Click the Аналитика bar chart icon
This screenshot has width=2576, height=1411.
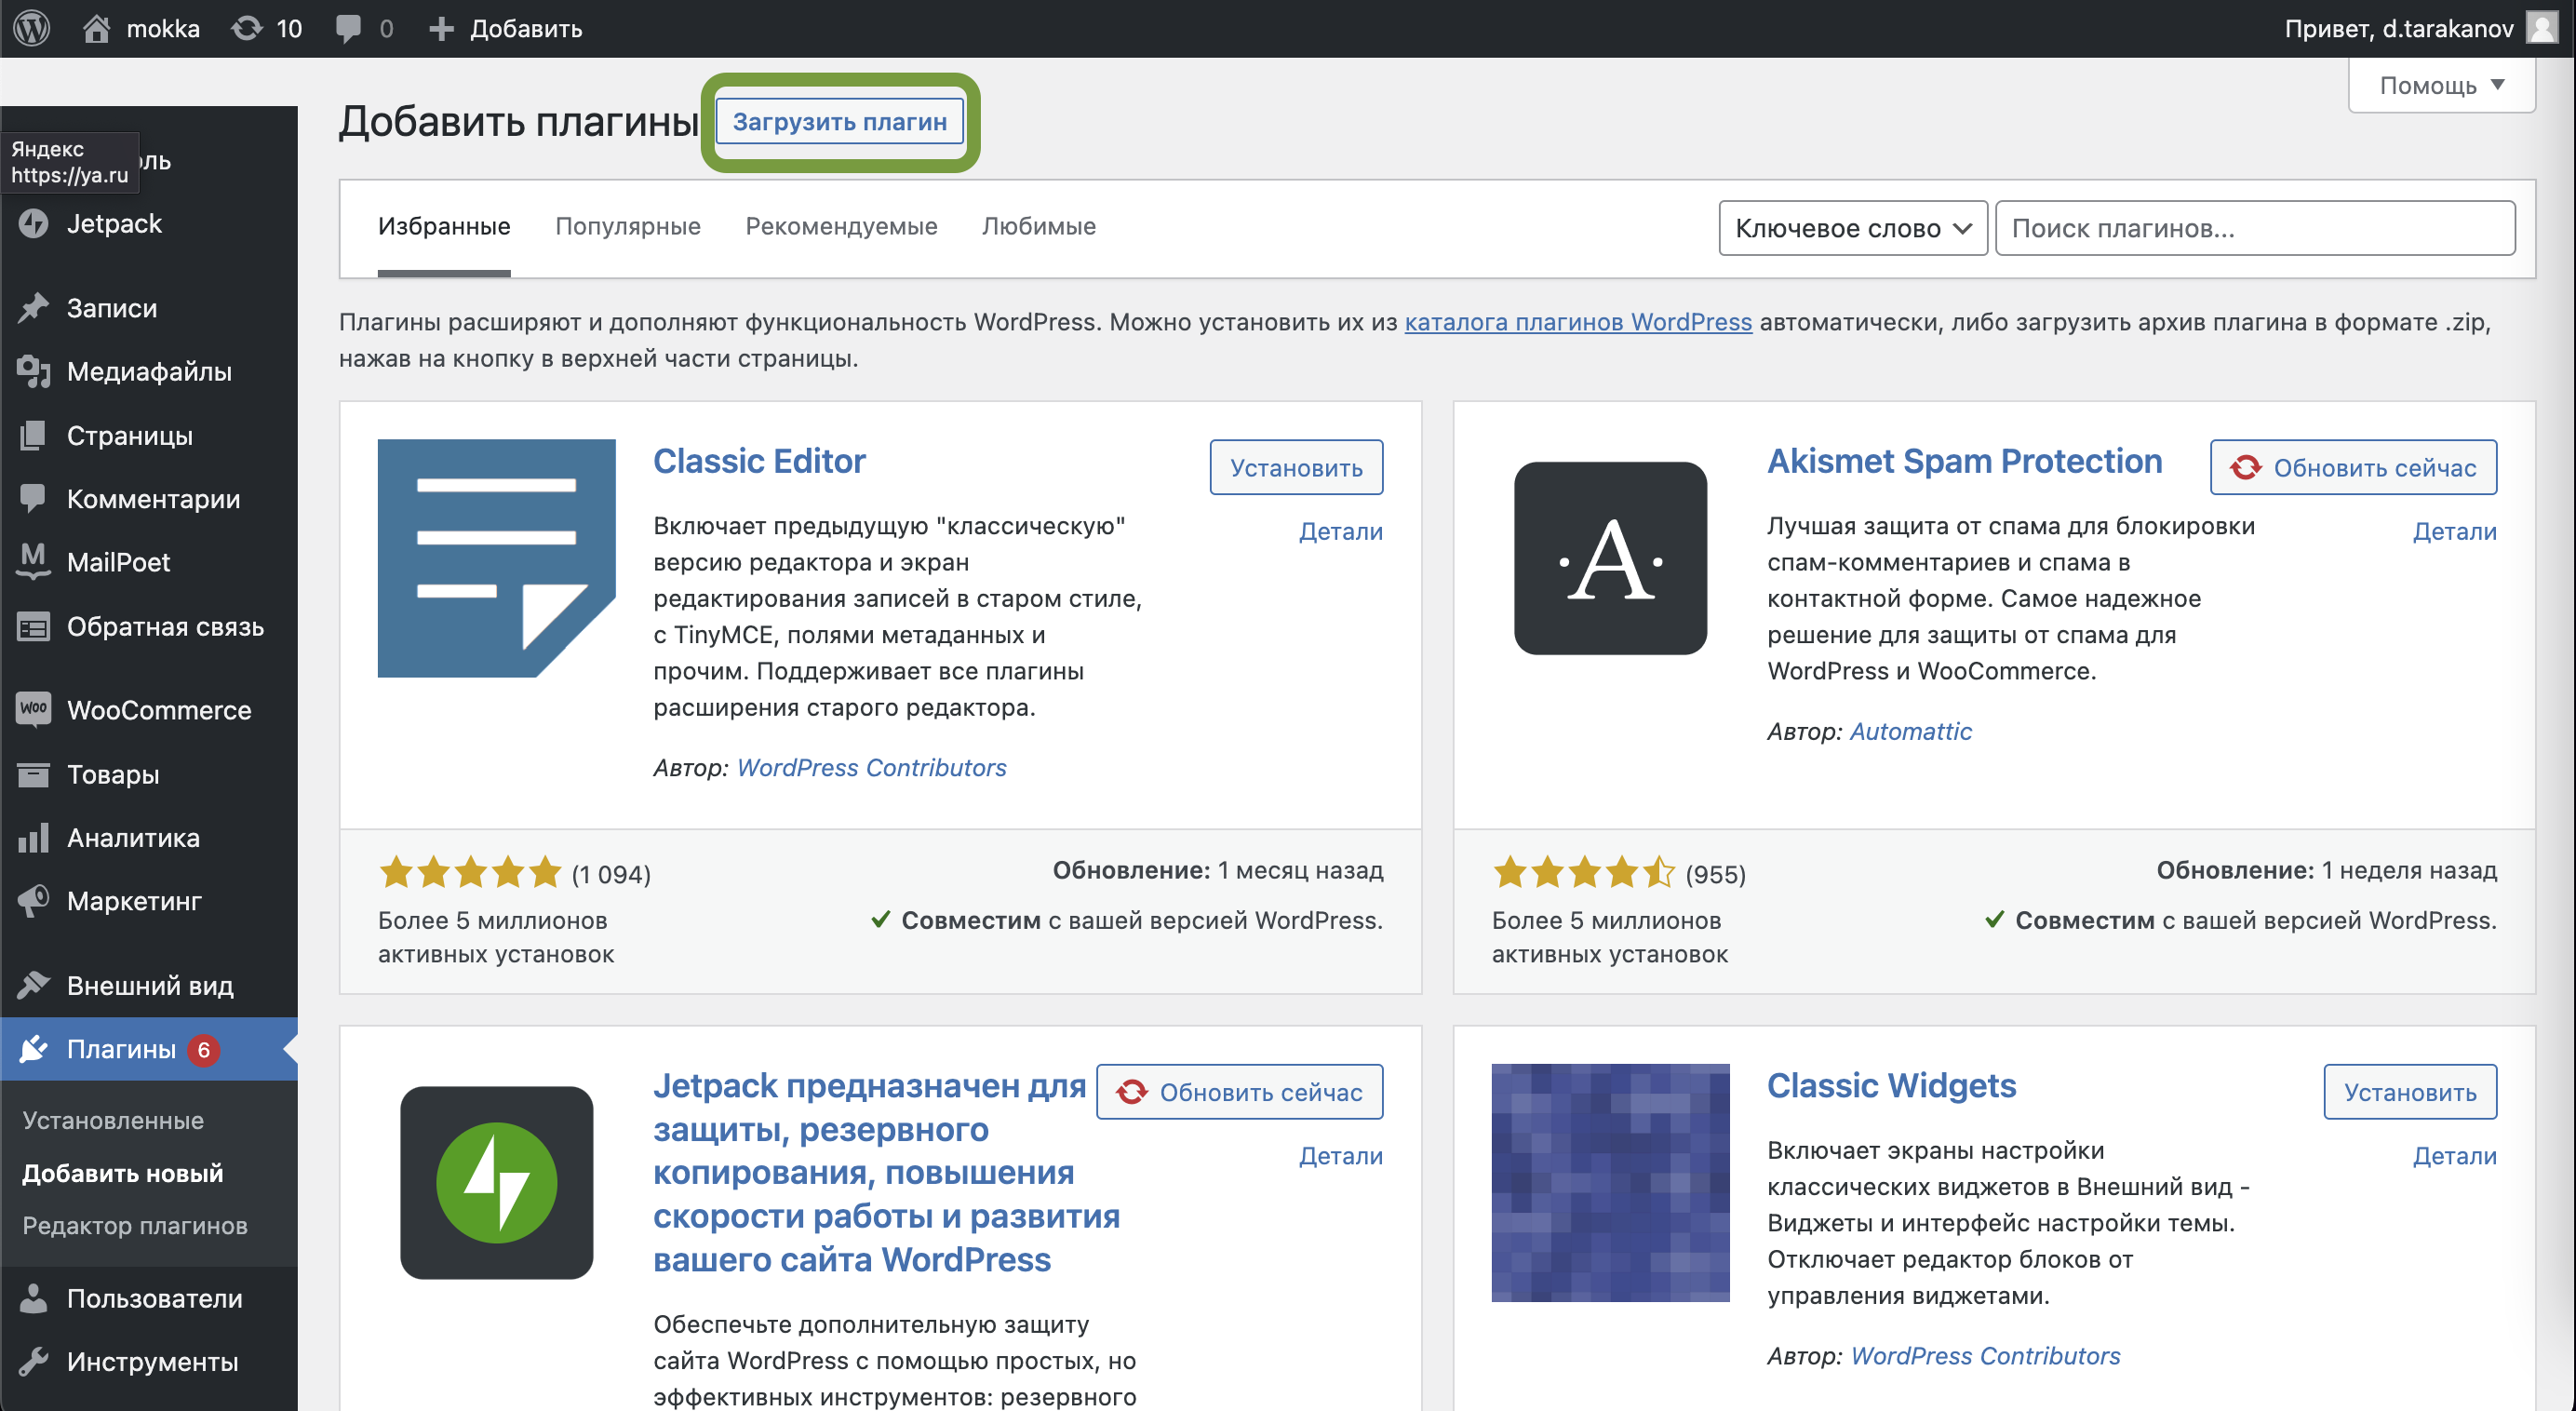point(33,838)
